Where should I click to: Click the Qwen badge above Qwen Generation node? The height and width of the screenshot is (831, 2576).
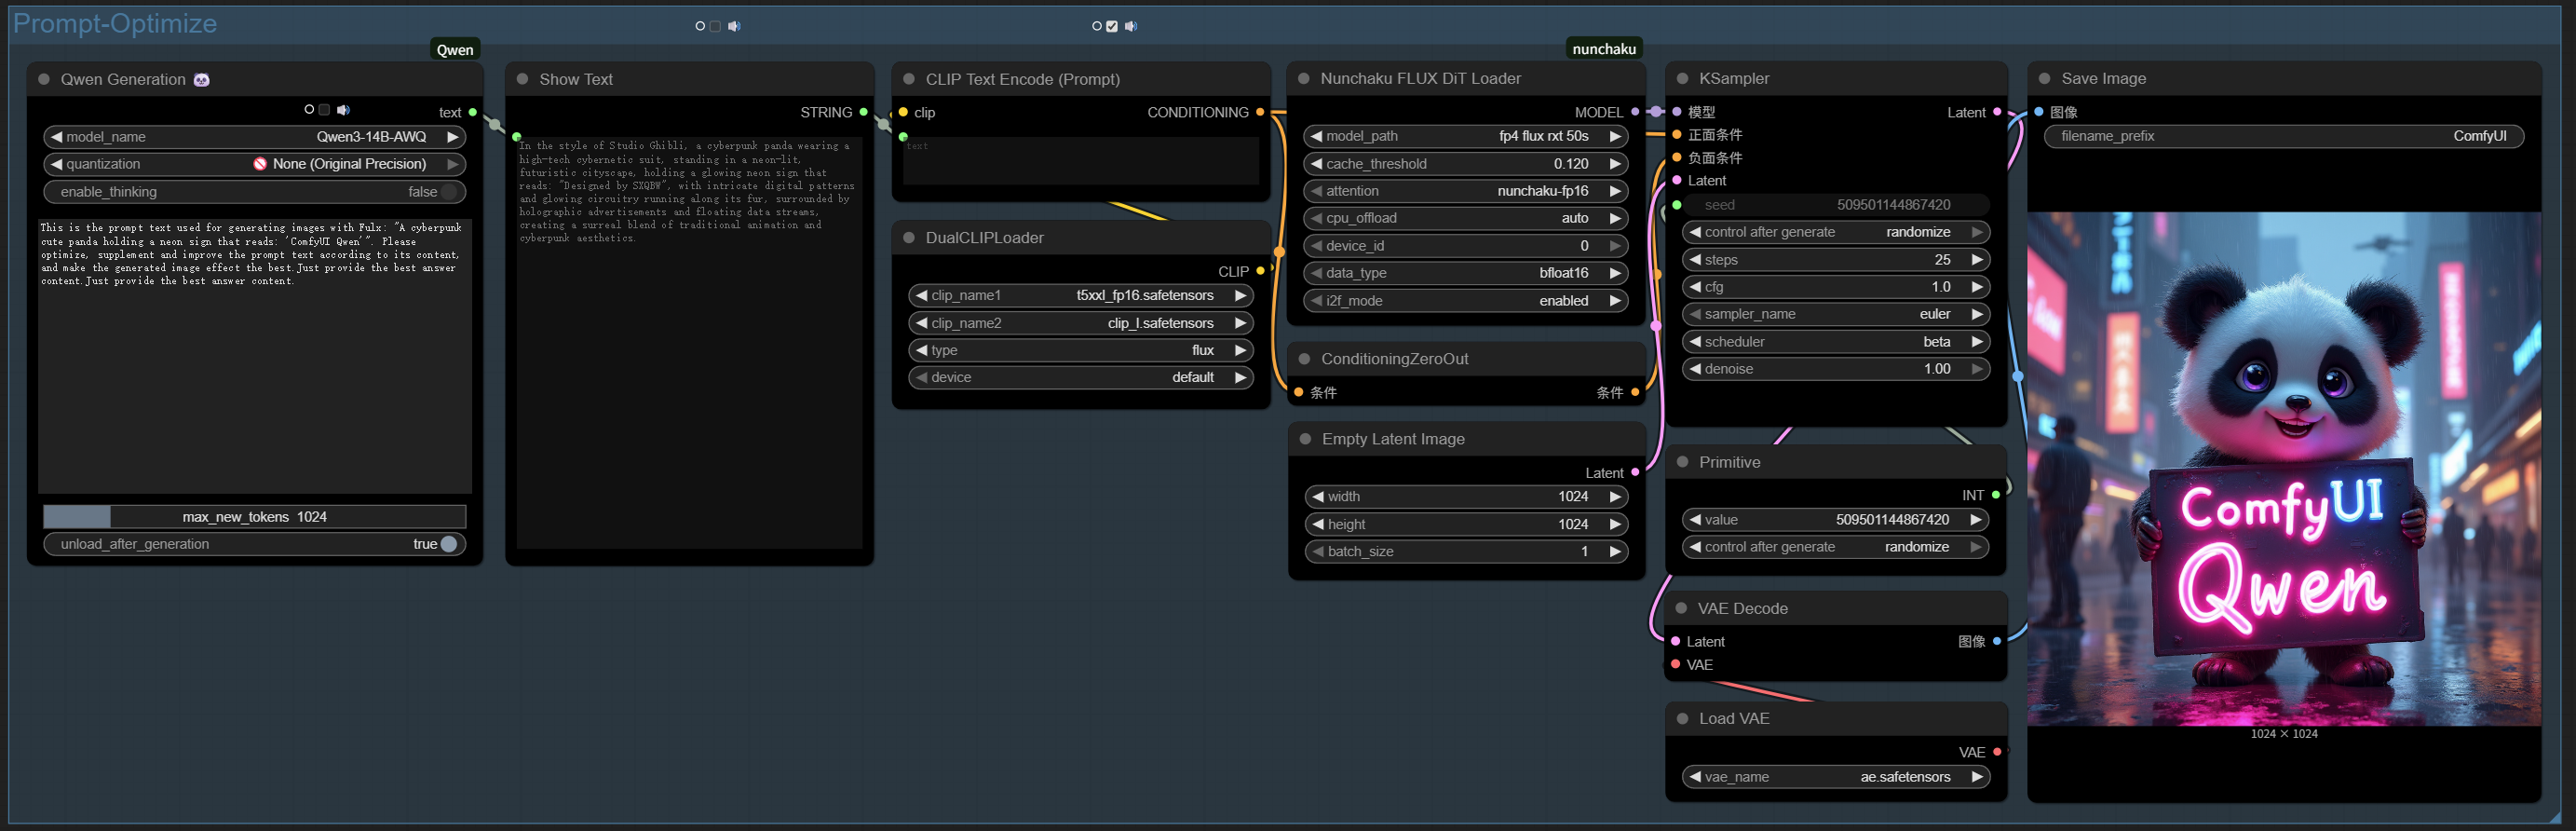point(455,50)
